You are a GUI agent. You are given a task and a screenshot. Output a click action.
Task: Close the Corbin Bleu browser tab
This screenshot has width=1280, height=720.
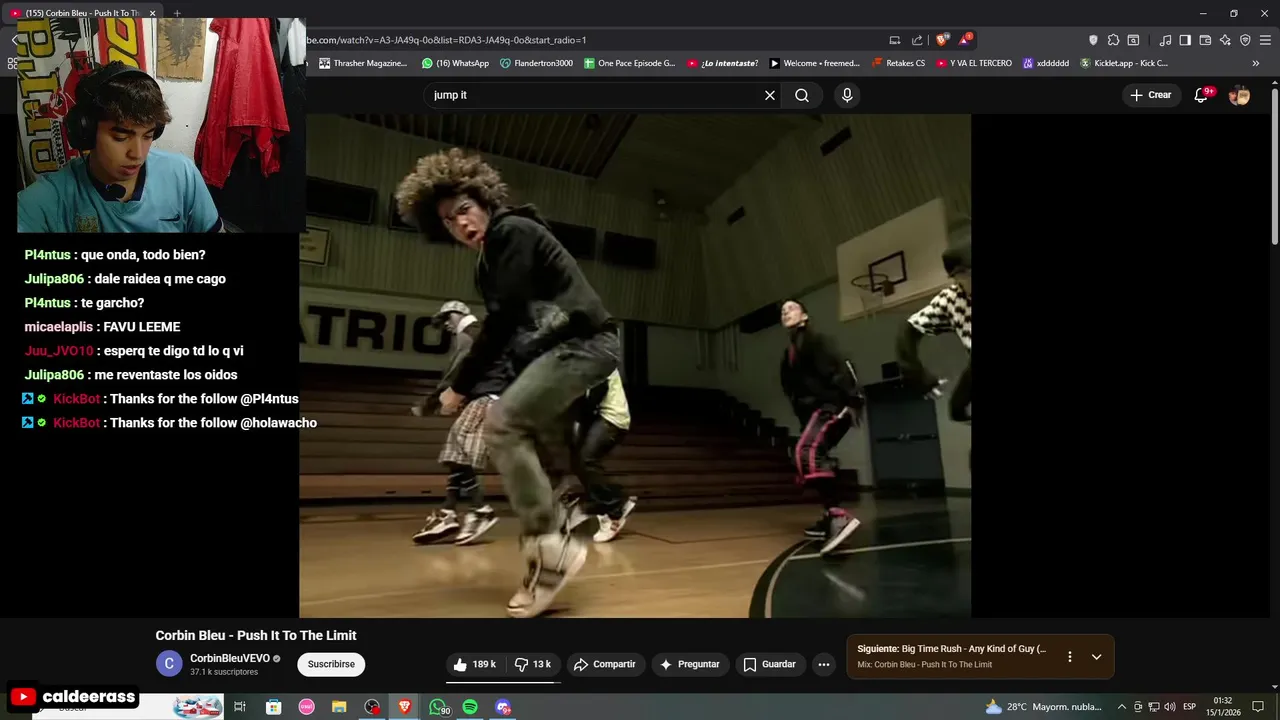tap(153, 13)
